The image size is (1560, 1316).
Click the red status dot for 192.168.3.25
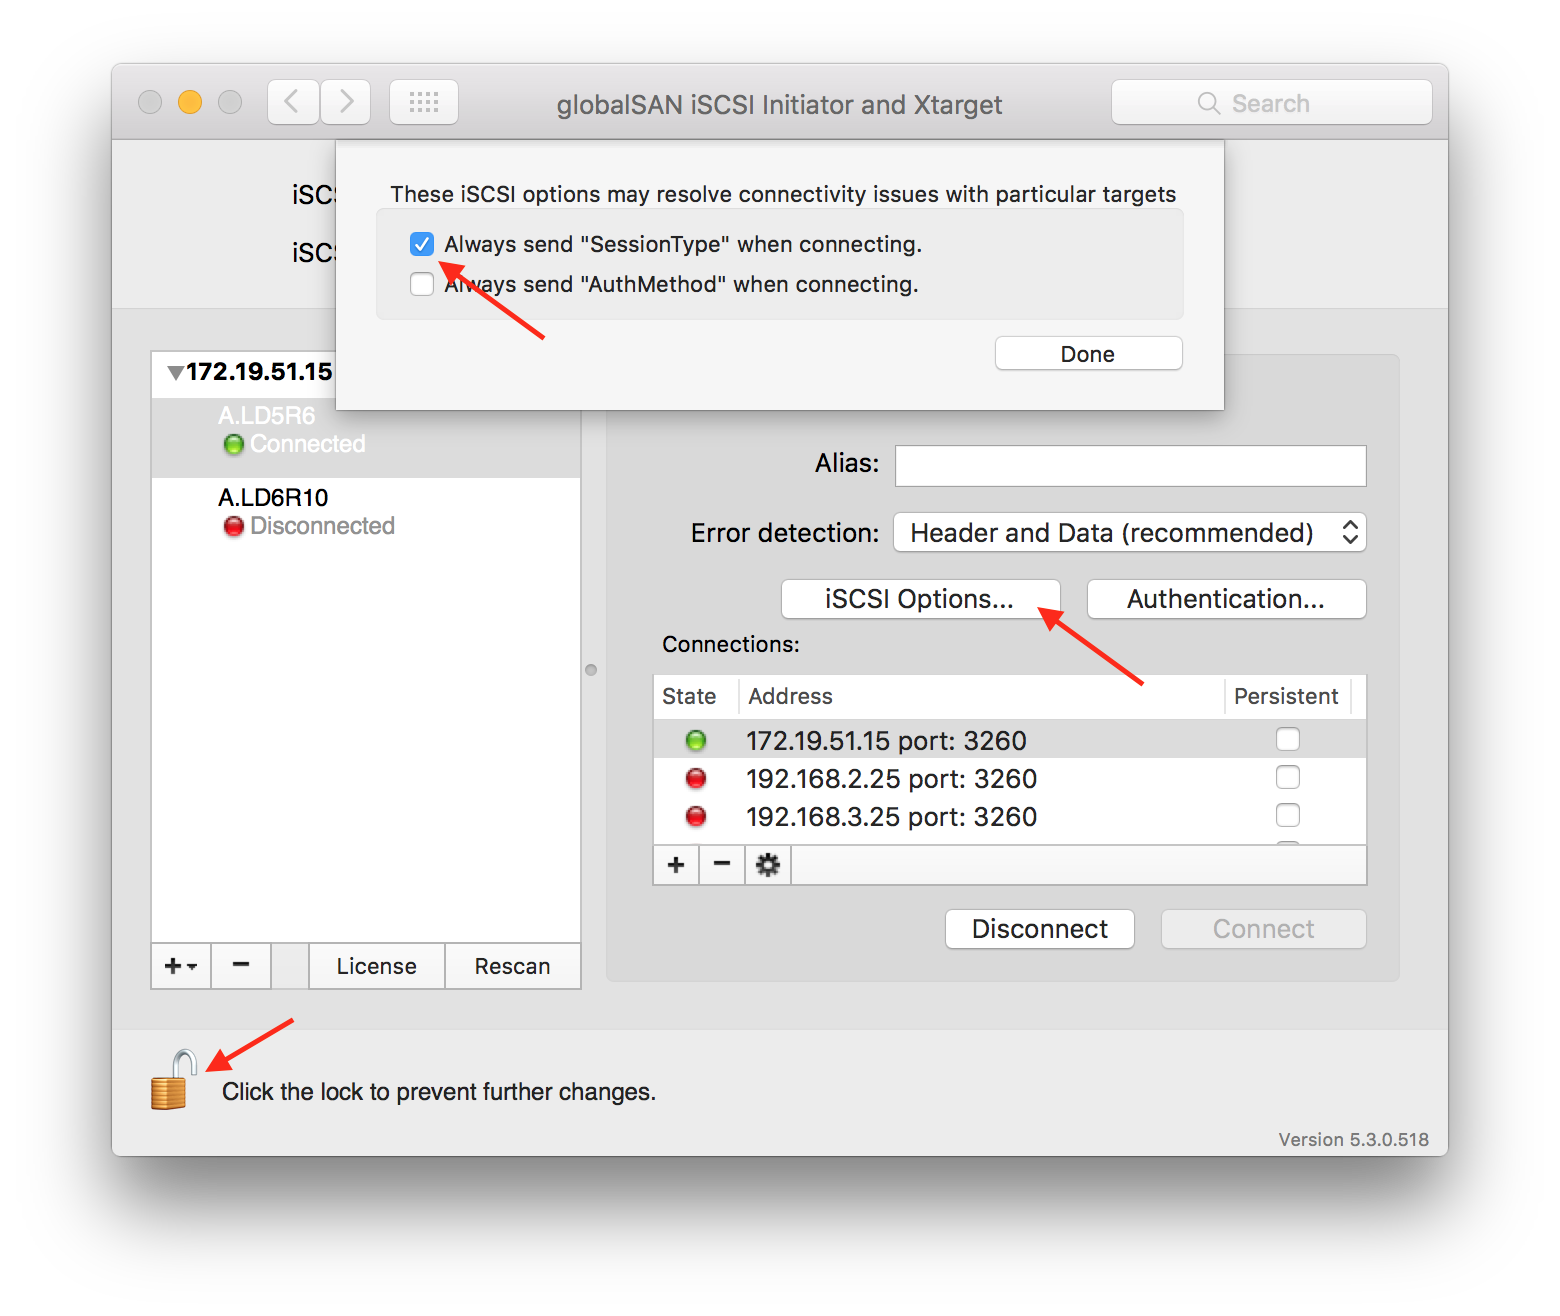(696, 816)
